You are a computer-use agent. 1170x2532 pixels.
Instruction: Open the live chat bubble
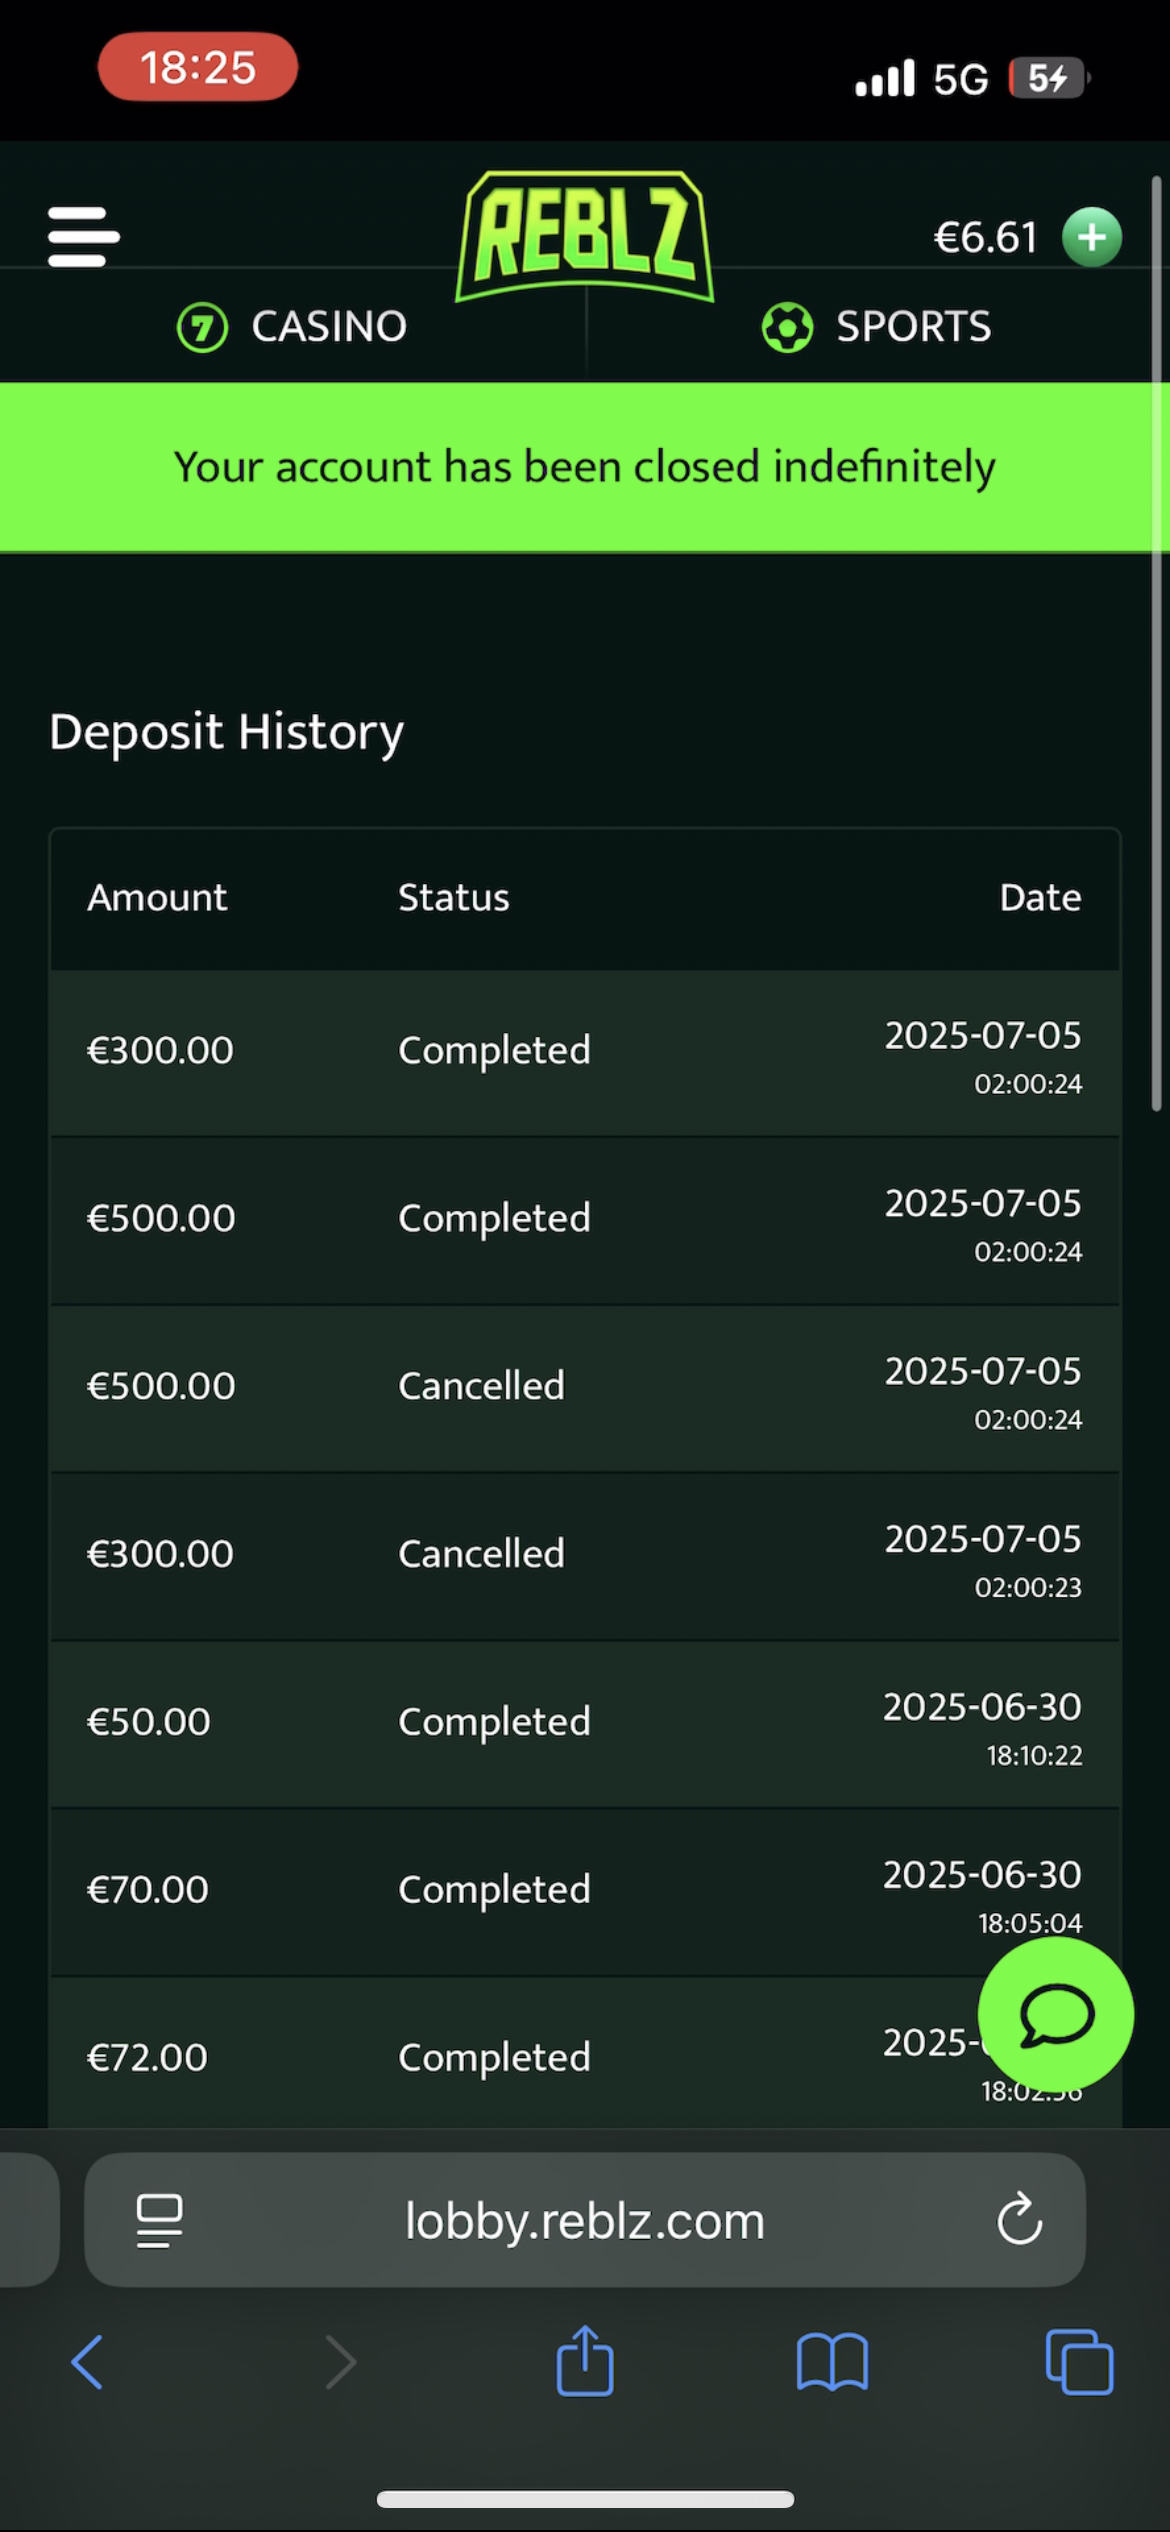coord(1055,2016)
